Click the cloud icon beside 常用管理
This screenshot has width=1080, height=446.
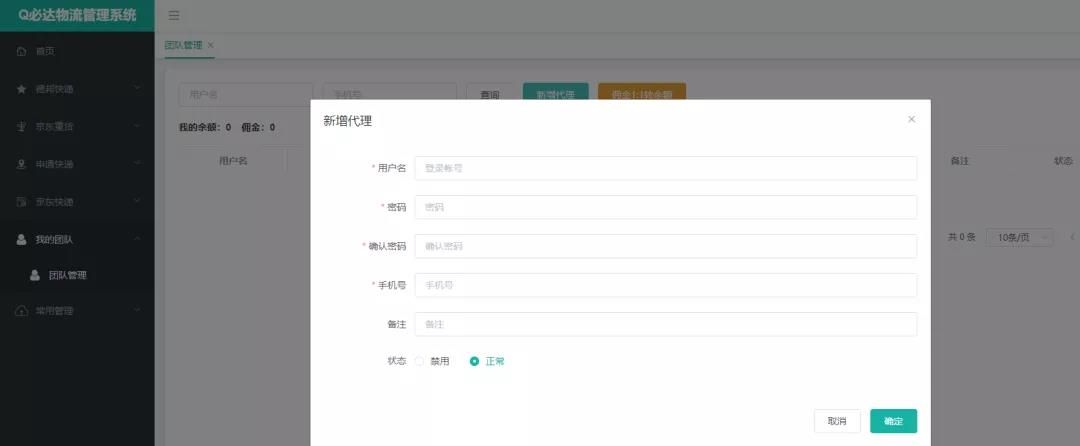pyautogui.click(x=21, y=311)
